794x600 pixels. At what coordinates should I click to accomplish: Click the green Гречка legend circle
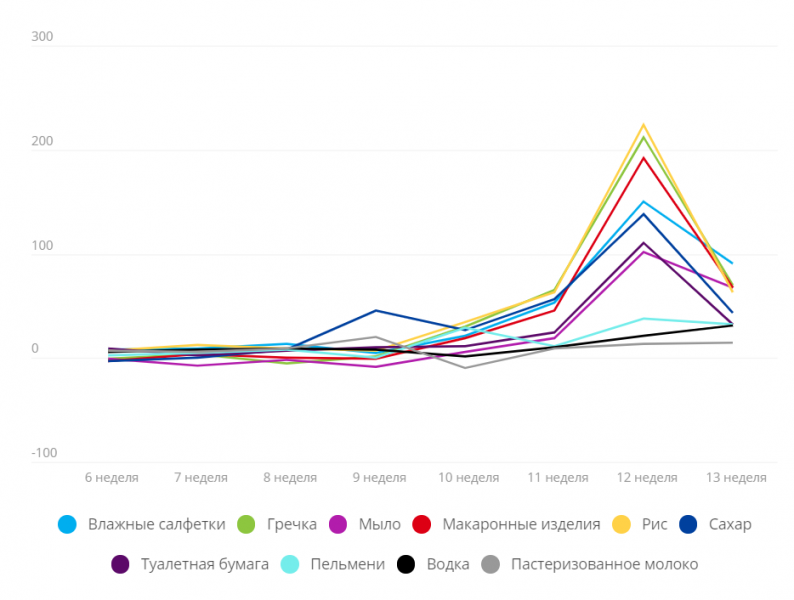[x=247, y=524]
